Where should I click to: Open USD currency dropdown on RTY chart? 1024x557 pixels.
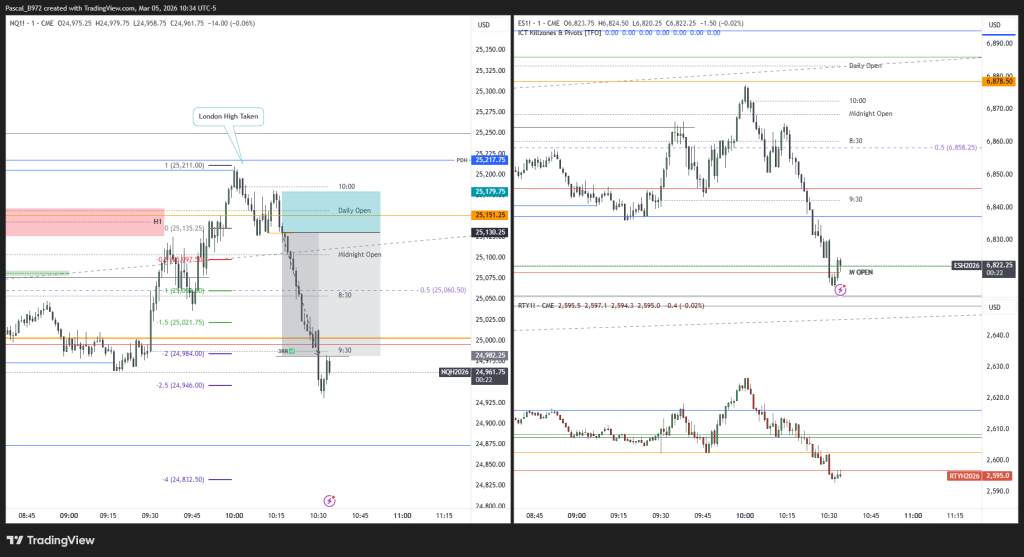click(994, 307)
